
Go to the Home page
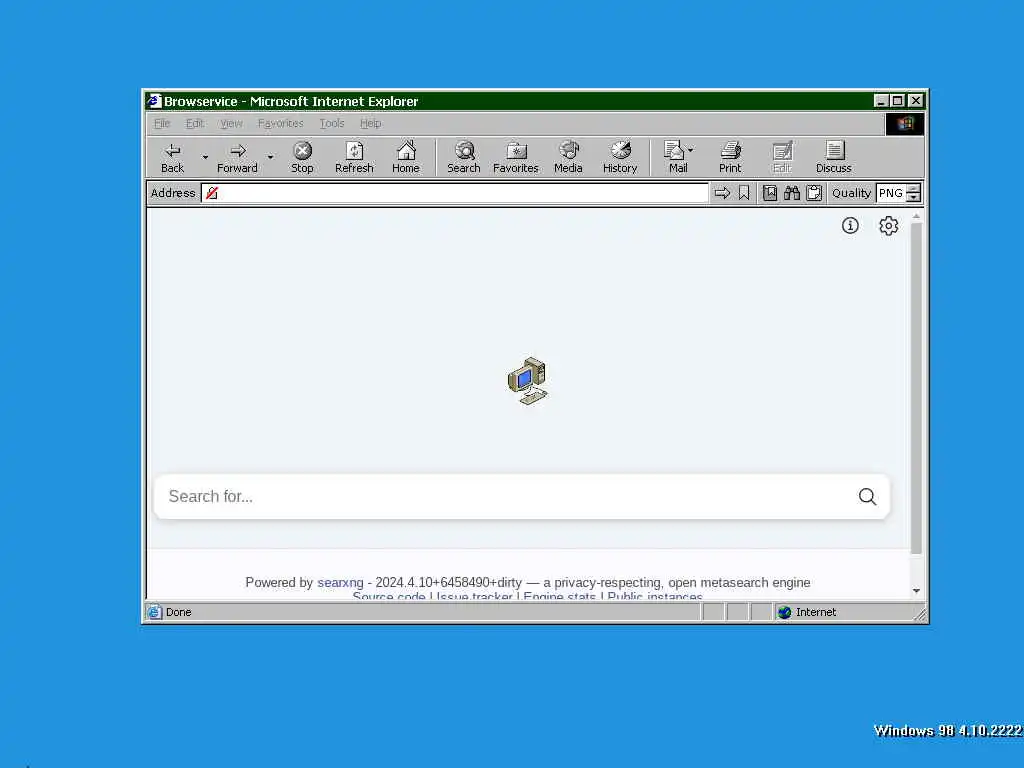[x=406, y=157]
